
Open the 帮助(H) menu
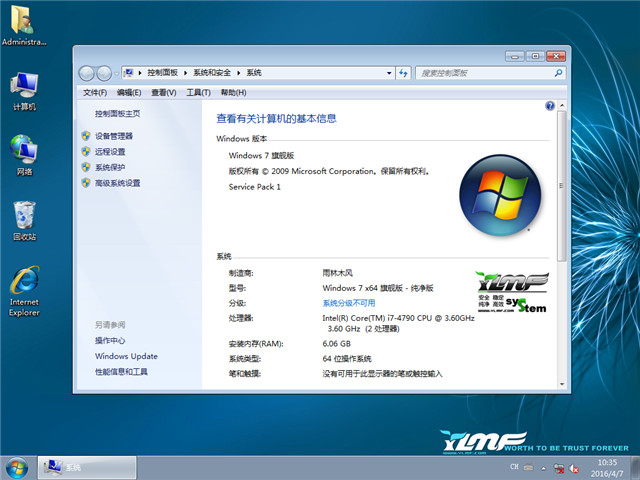coord(233,93)
